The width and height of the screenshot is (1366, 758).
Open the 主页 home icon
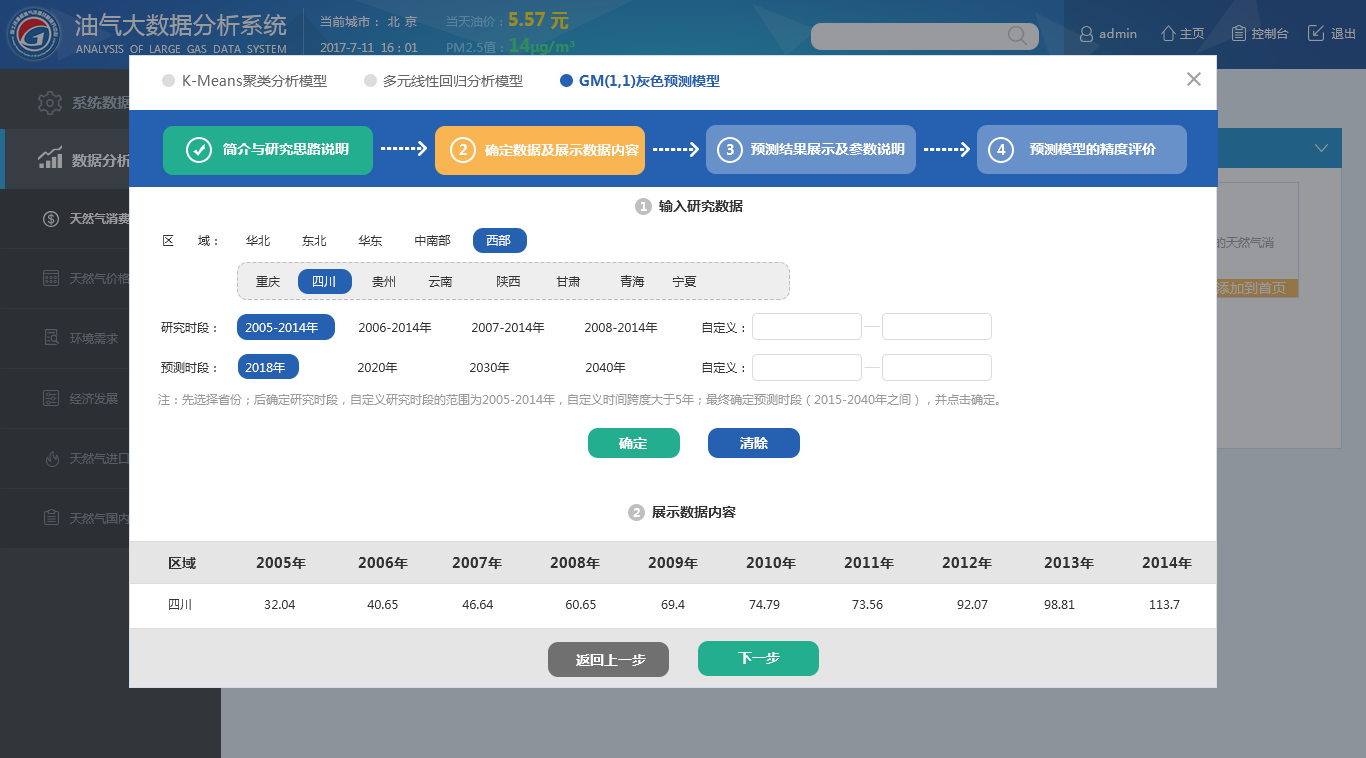click(1167, 33)
